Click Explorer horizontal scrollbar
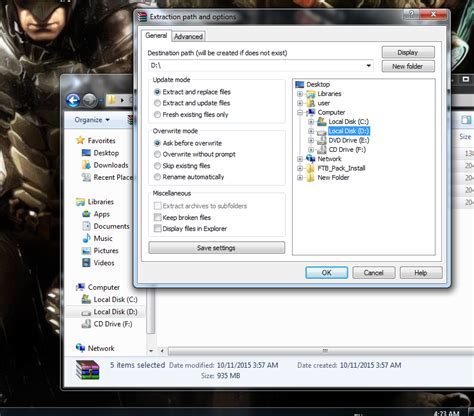The height and width of the screenshot is (416, 474). point(320,351)
